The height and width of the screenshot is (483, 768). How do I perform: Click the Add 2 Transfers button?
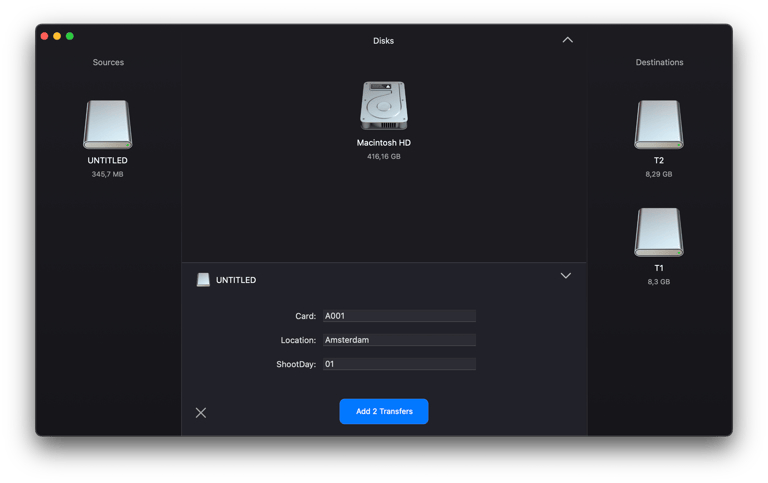coord(384,411)
